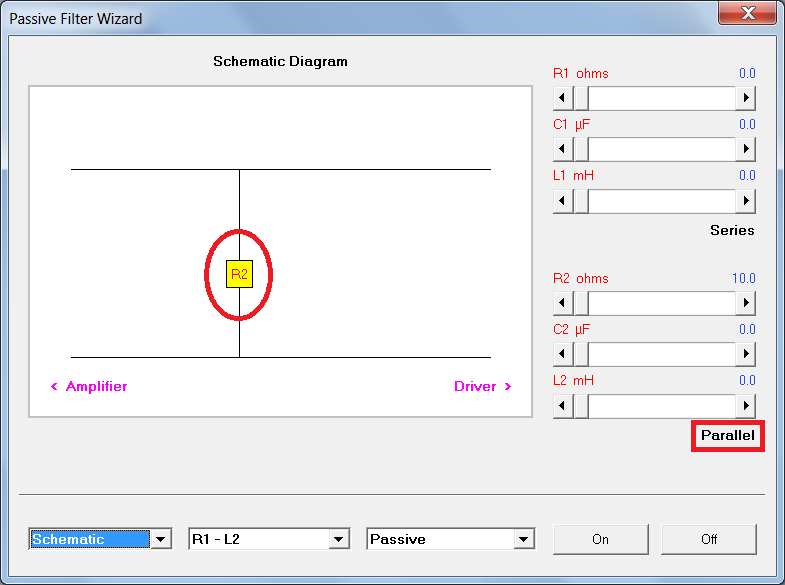Click the R2 ohms slider thumb
Viewport: 785px width, 585px height.
pyautogui.click(x=581, y=303)
